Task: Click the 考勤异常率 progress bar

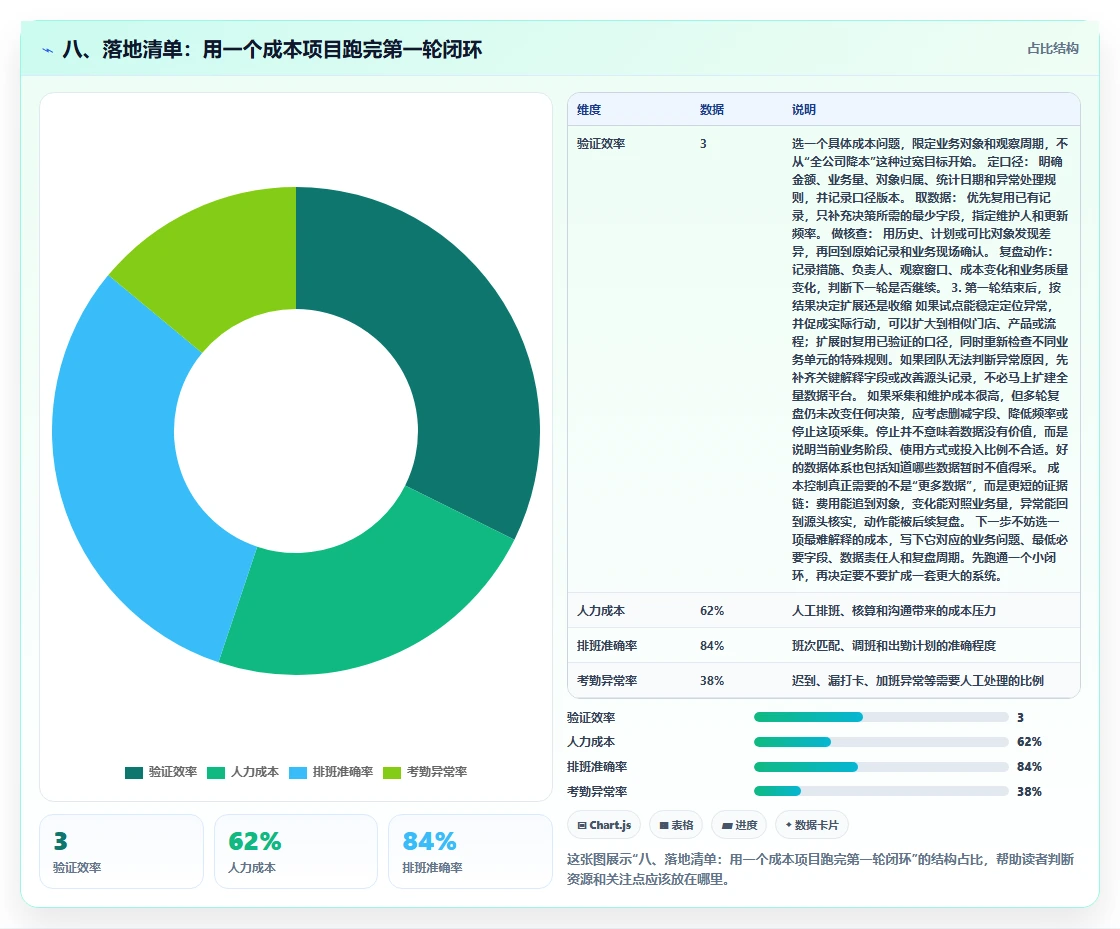Action: pyautogui.click(x=881, y=791)
